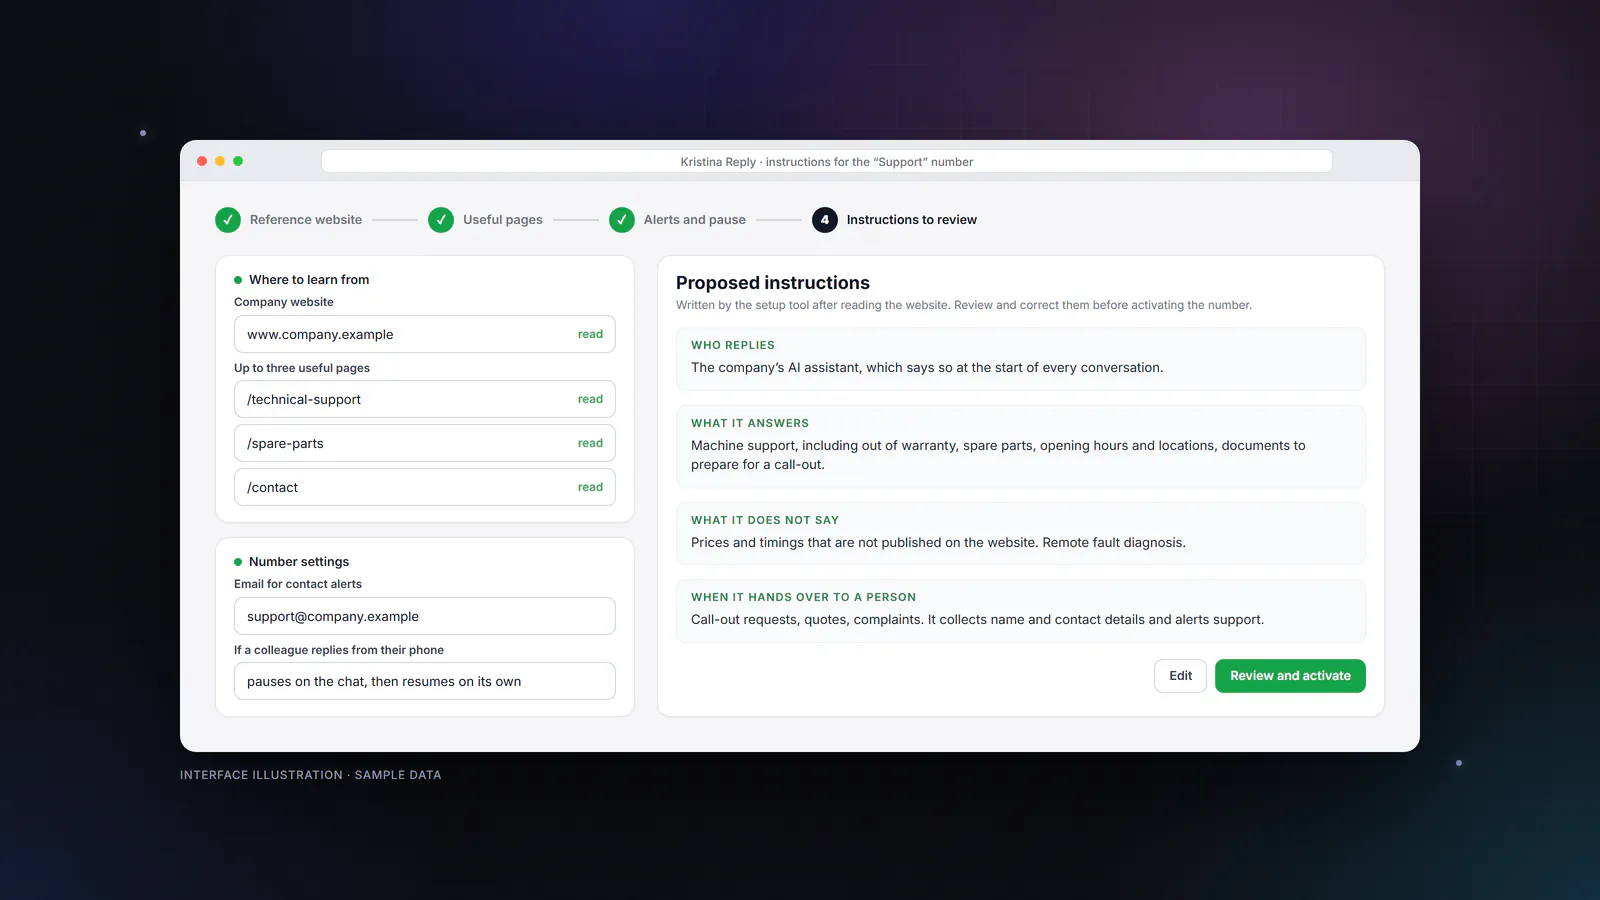Click the step 4 number badge
1600x900 pixels.
coord(825,220)
